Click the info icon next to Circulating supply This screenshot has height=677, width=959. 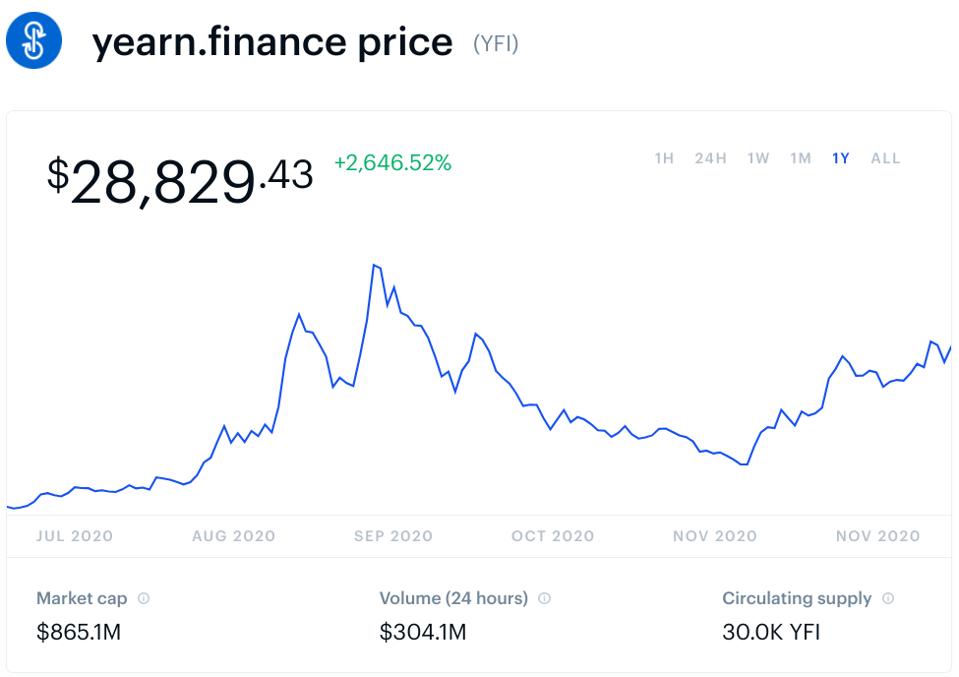point(888,599)
